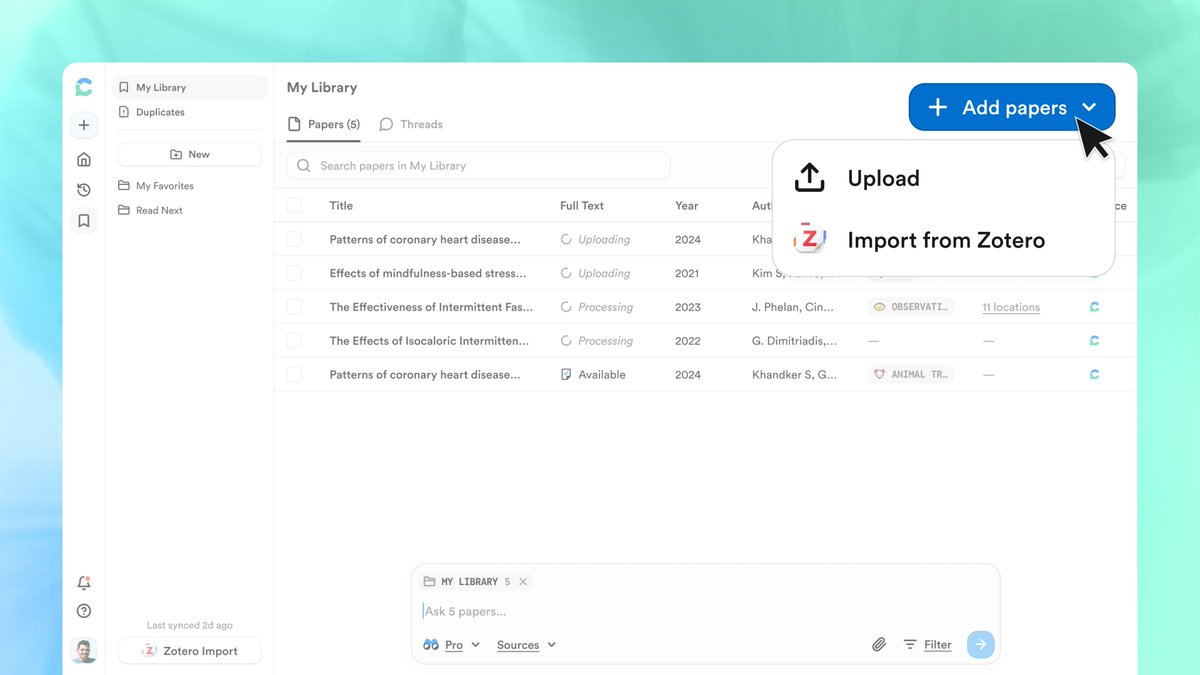Expand the Add papers dropdown chevron
The width and height of the screenshot is (1200, 675).
tap(1090, 108)
